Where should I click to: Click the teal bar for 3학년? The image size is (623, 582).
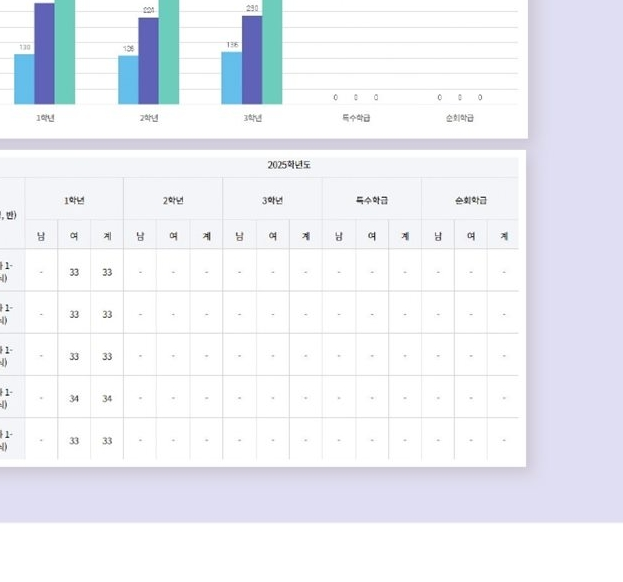point(272,50)
